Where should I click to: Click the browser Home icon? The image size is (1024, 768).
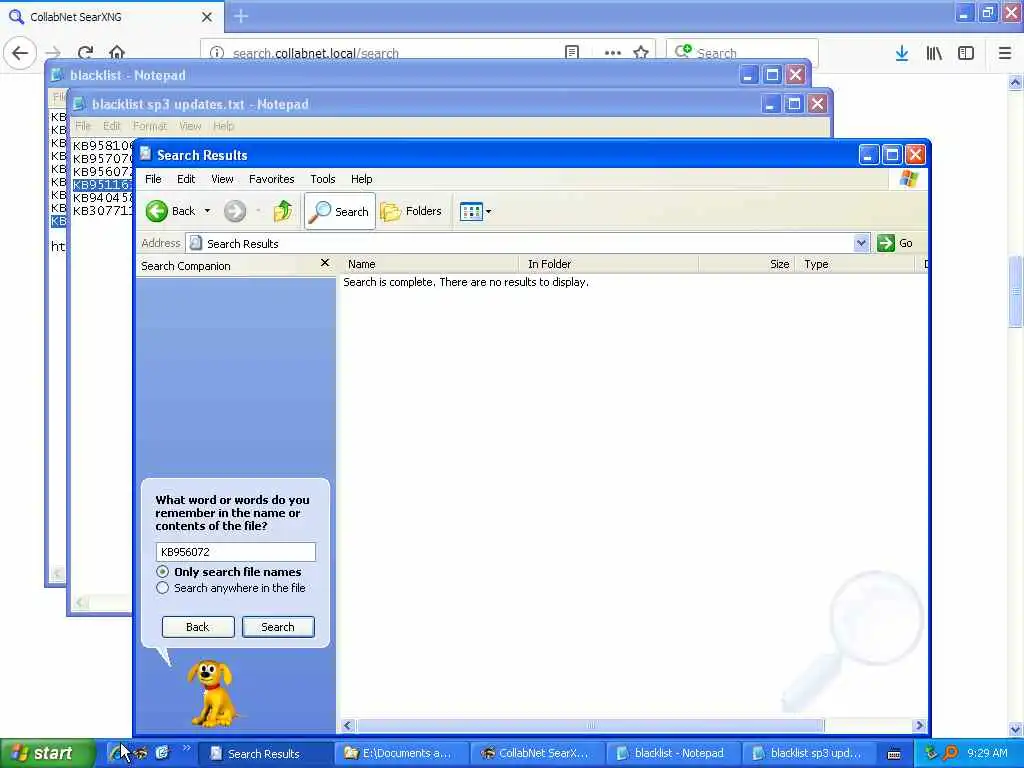point(117,52)
